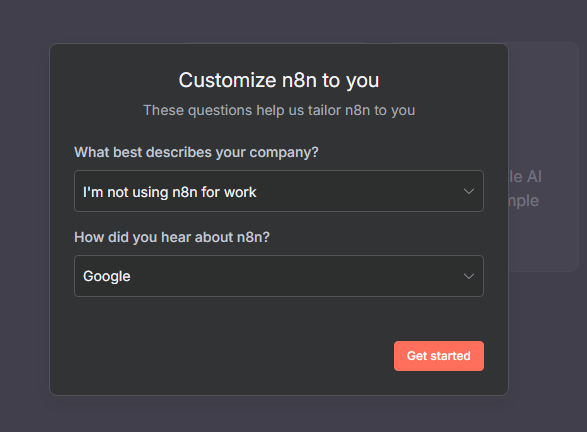The image size is (587, 432).
Task: Click chevron arrow on the company dropdown
Action: [469, 192]
